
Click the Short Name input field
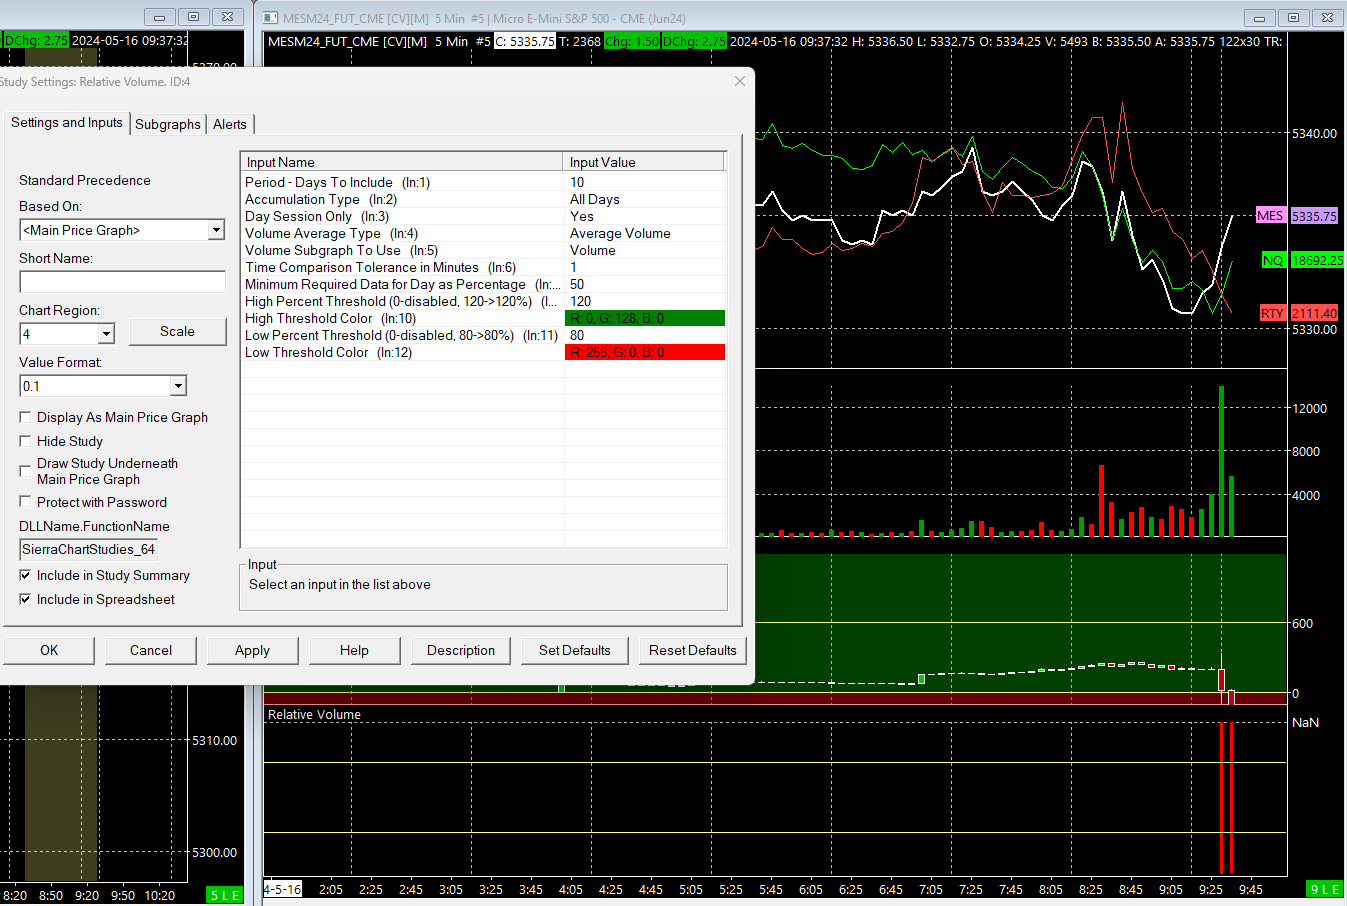tap(122, 282)
